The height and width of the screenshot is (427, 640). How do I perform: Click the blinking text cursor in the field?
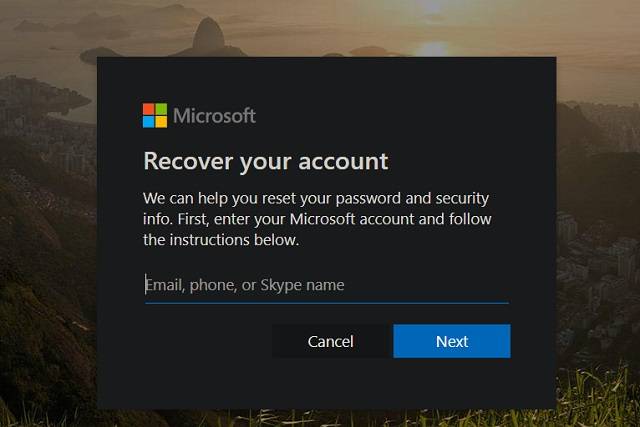[146, 285]
